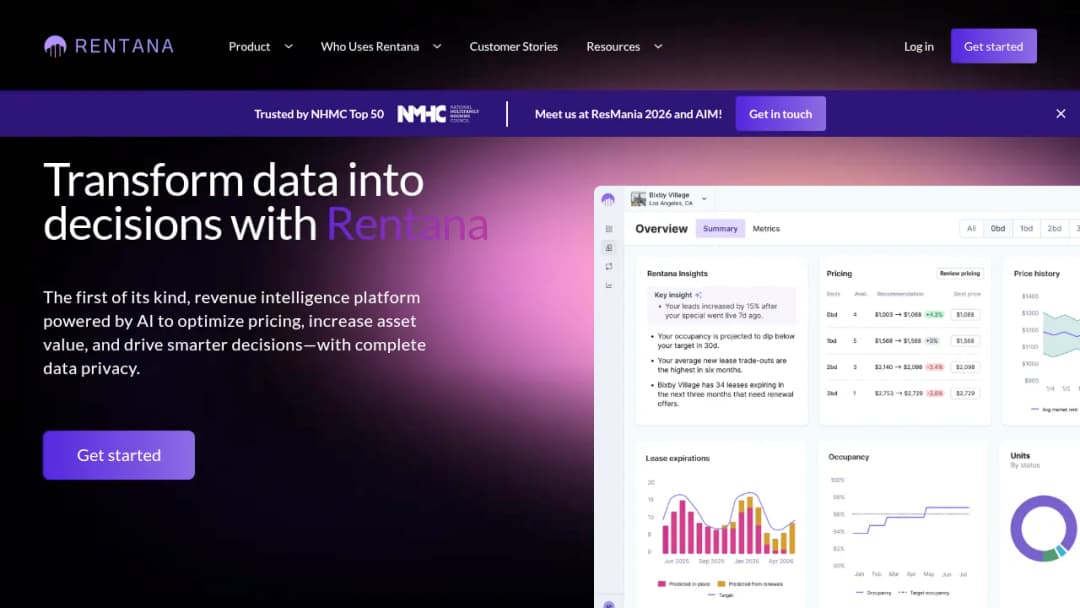Dismiss the announcement banner with the X
The image size is (1080, 608).
(x=1061, y=114)
